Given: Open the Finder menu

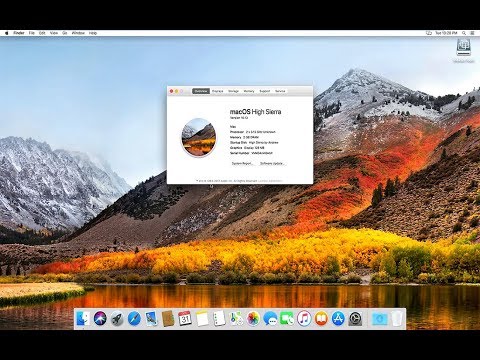Looking at the screenshot, I should click(19, 33).
